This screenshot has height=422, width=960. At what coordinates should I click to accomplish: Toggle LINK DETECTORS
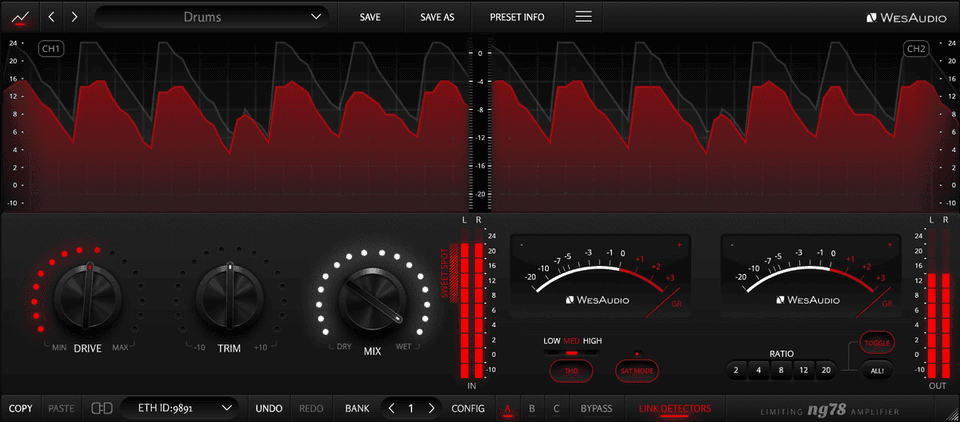click(x=675, y=408)
